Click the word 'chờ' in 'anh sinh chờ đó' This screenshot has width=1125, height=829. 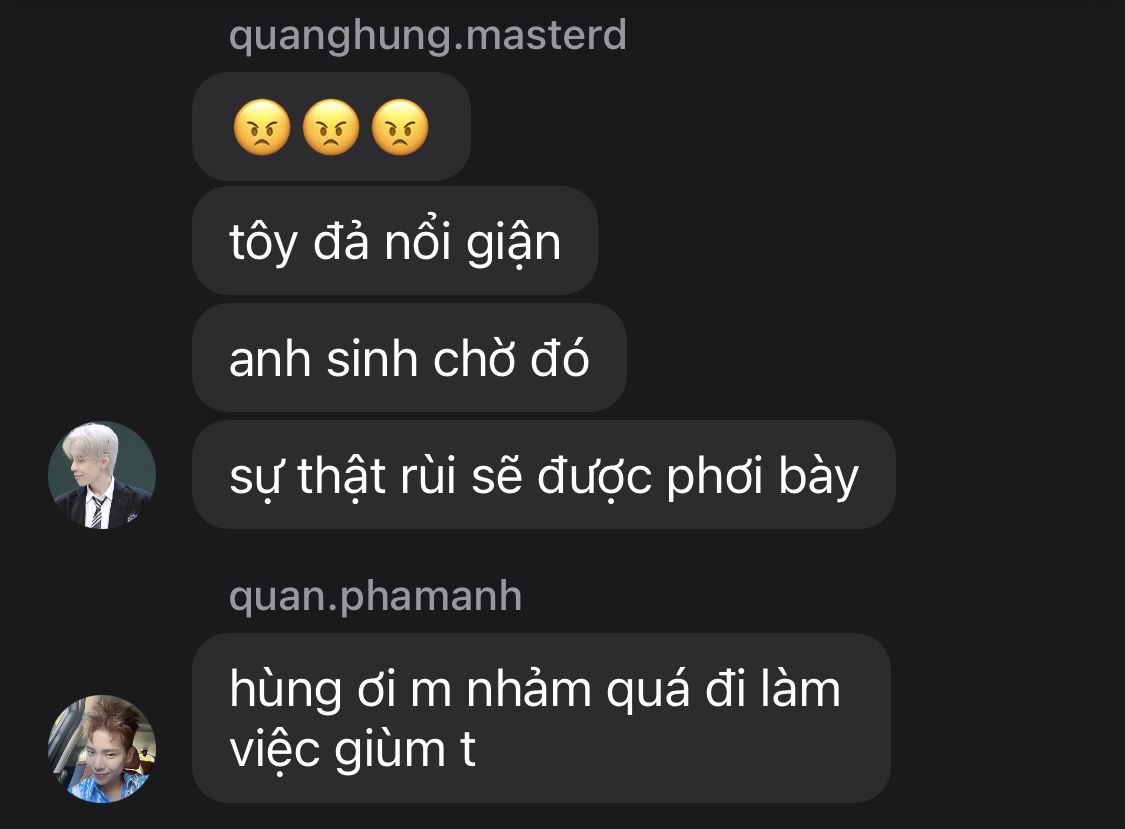click(x=474, y=358)
